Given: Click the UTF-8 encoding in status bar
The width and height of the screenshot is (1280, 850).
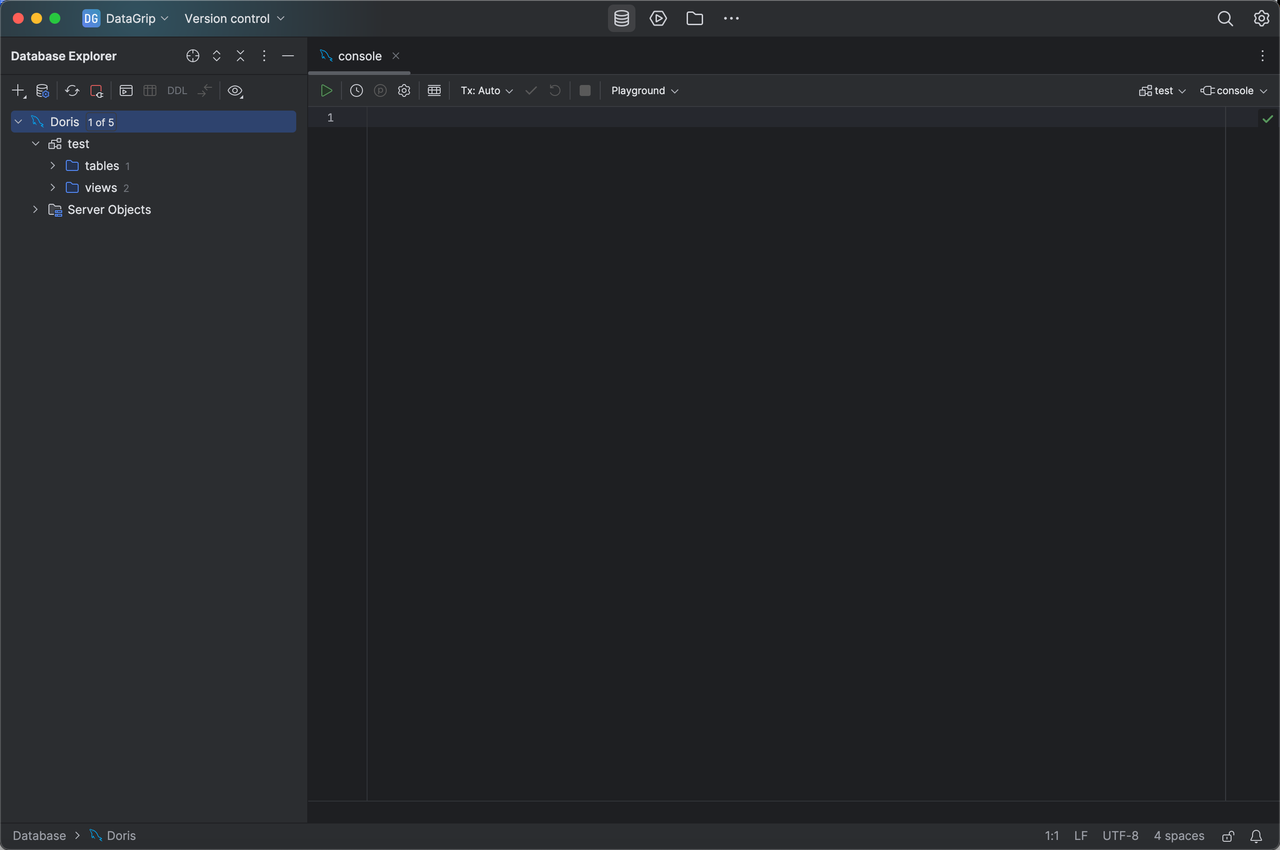Looking at the screenshot, I should click(x=1120, y=836).
